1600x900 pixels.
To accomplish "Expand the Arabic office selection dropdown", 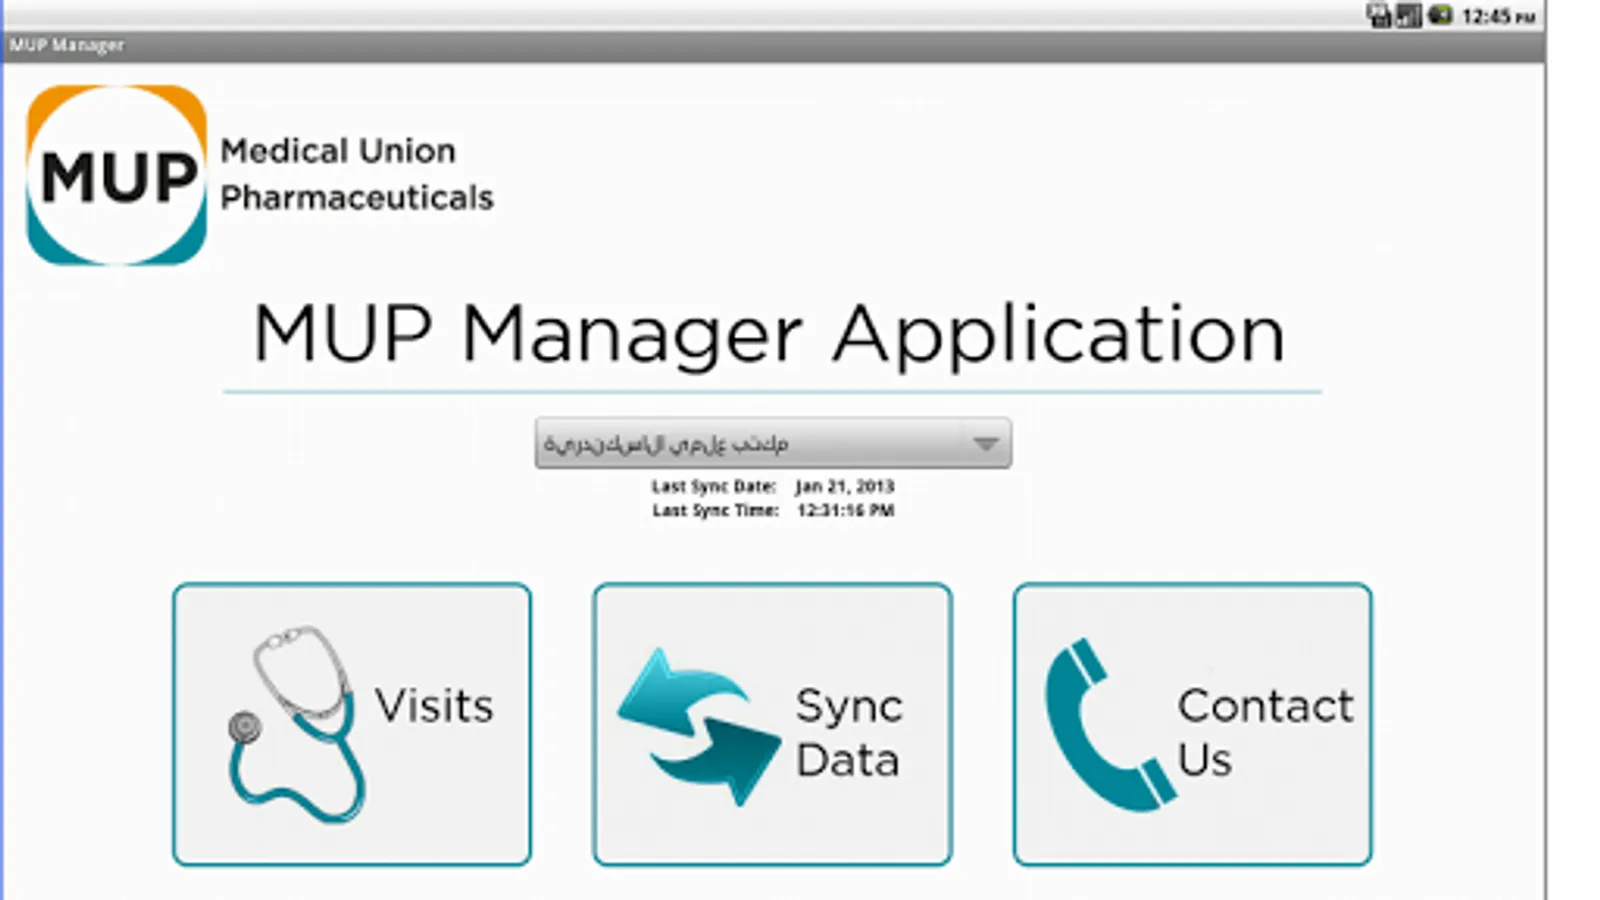I will [773, 443].
